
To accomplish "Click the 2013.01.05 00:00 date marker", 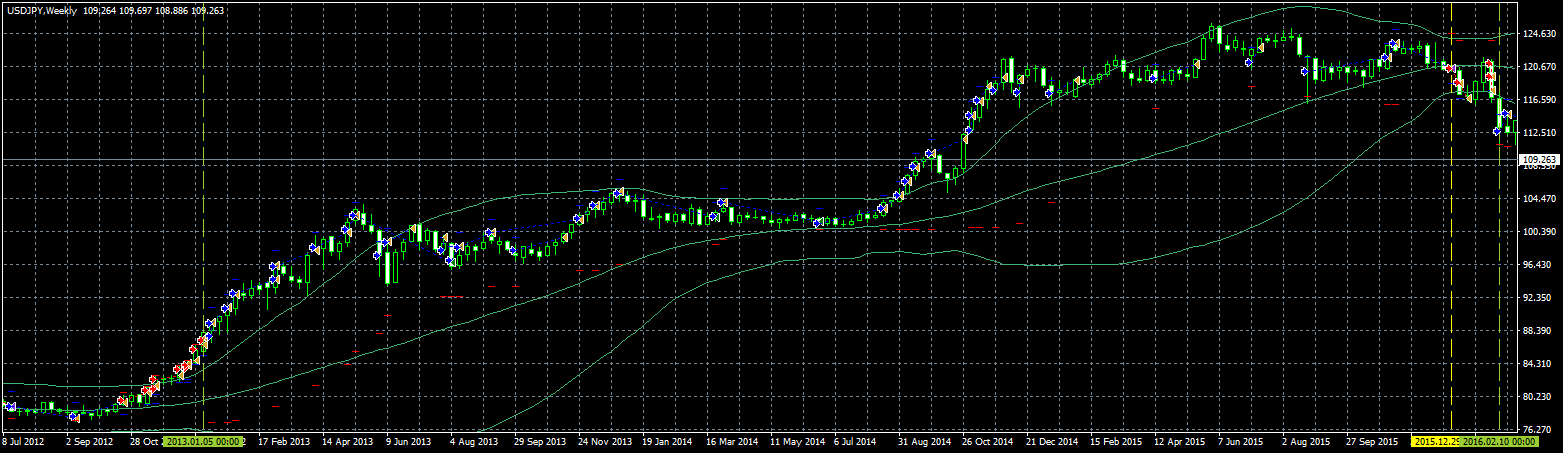I will click(x=202, y=440).
